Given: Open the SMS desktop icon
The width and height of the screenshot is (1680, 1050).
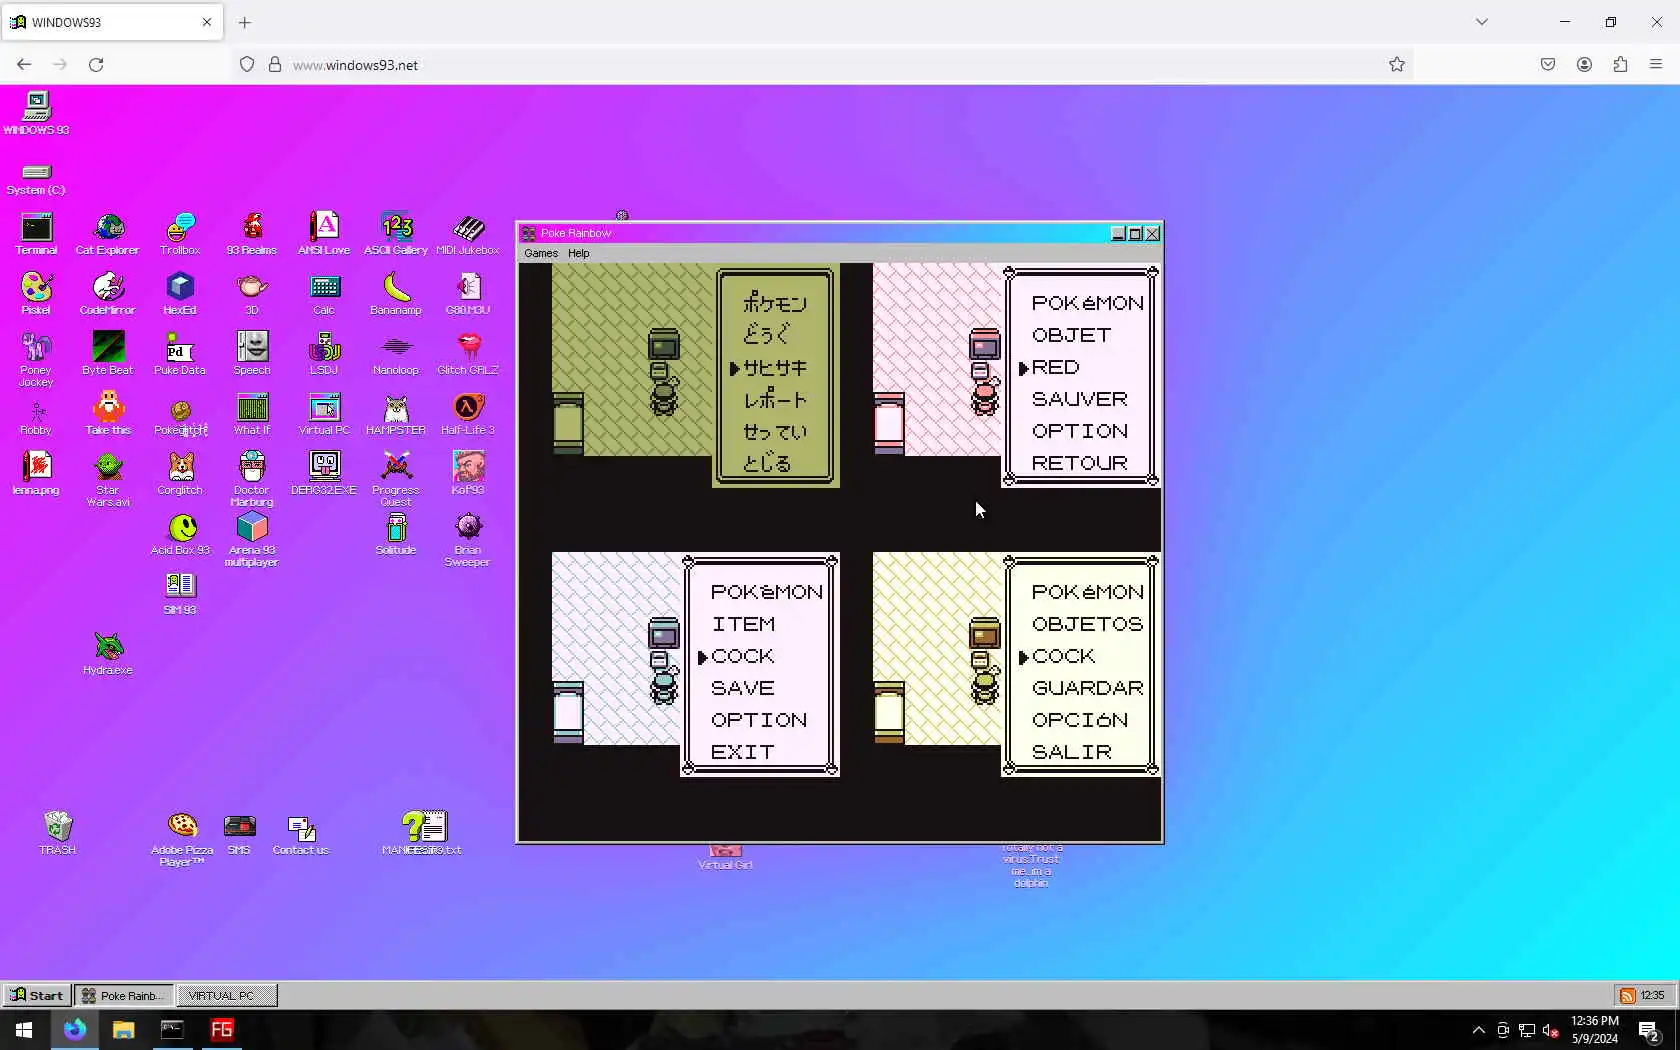Looking at the screenshot, I should click(x=239, y=833).
